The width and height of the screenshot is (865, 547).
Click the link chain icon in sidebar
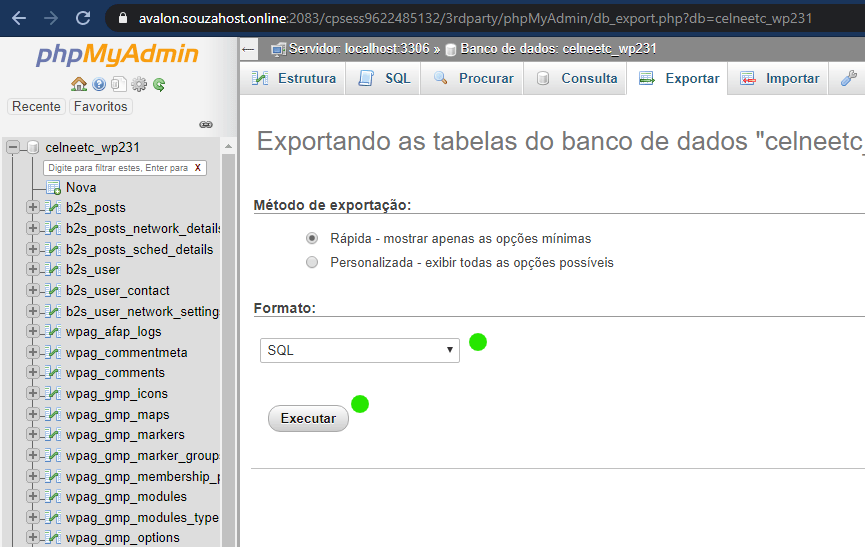click(x=206, y=125)
